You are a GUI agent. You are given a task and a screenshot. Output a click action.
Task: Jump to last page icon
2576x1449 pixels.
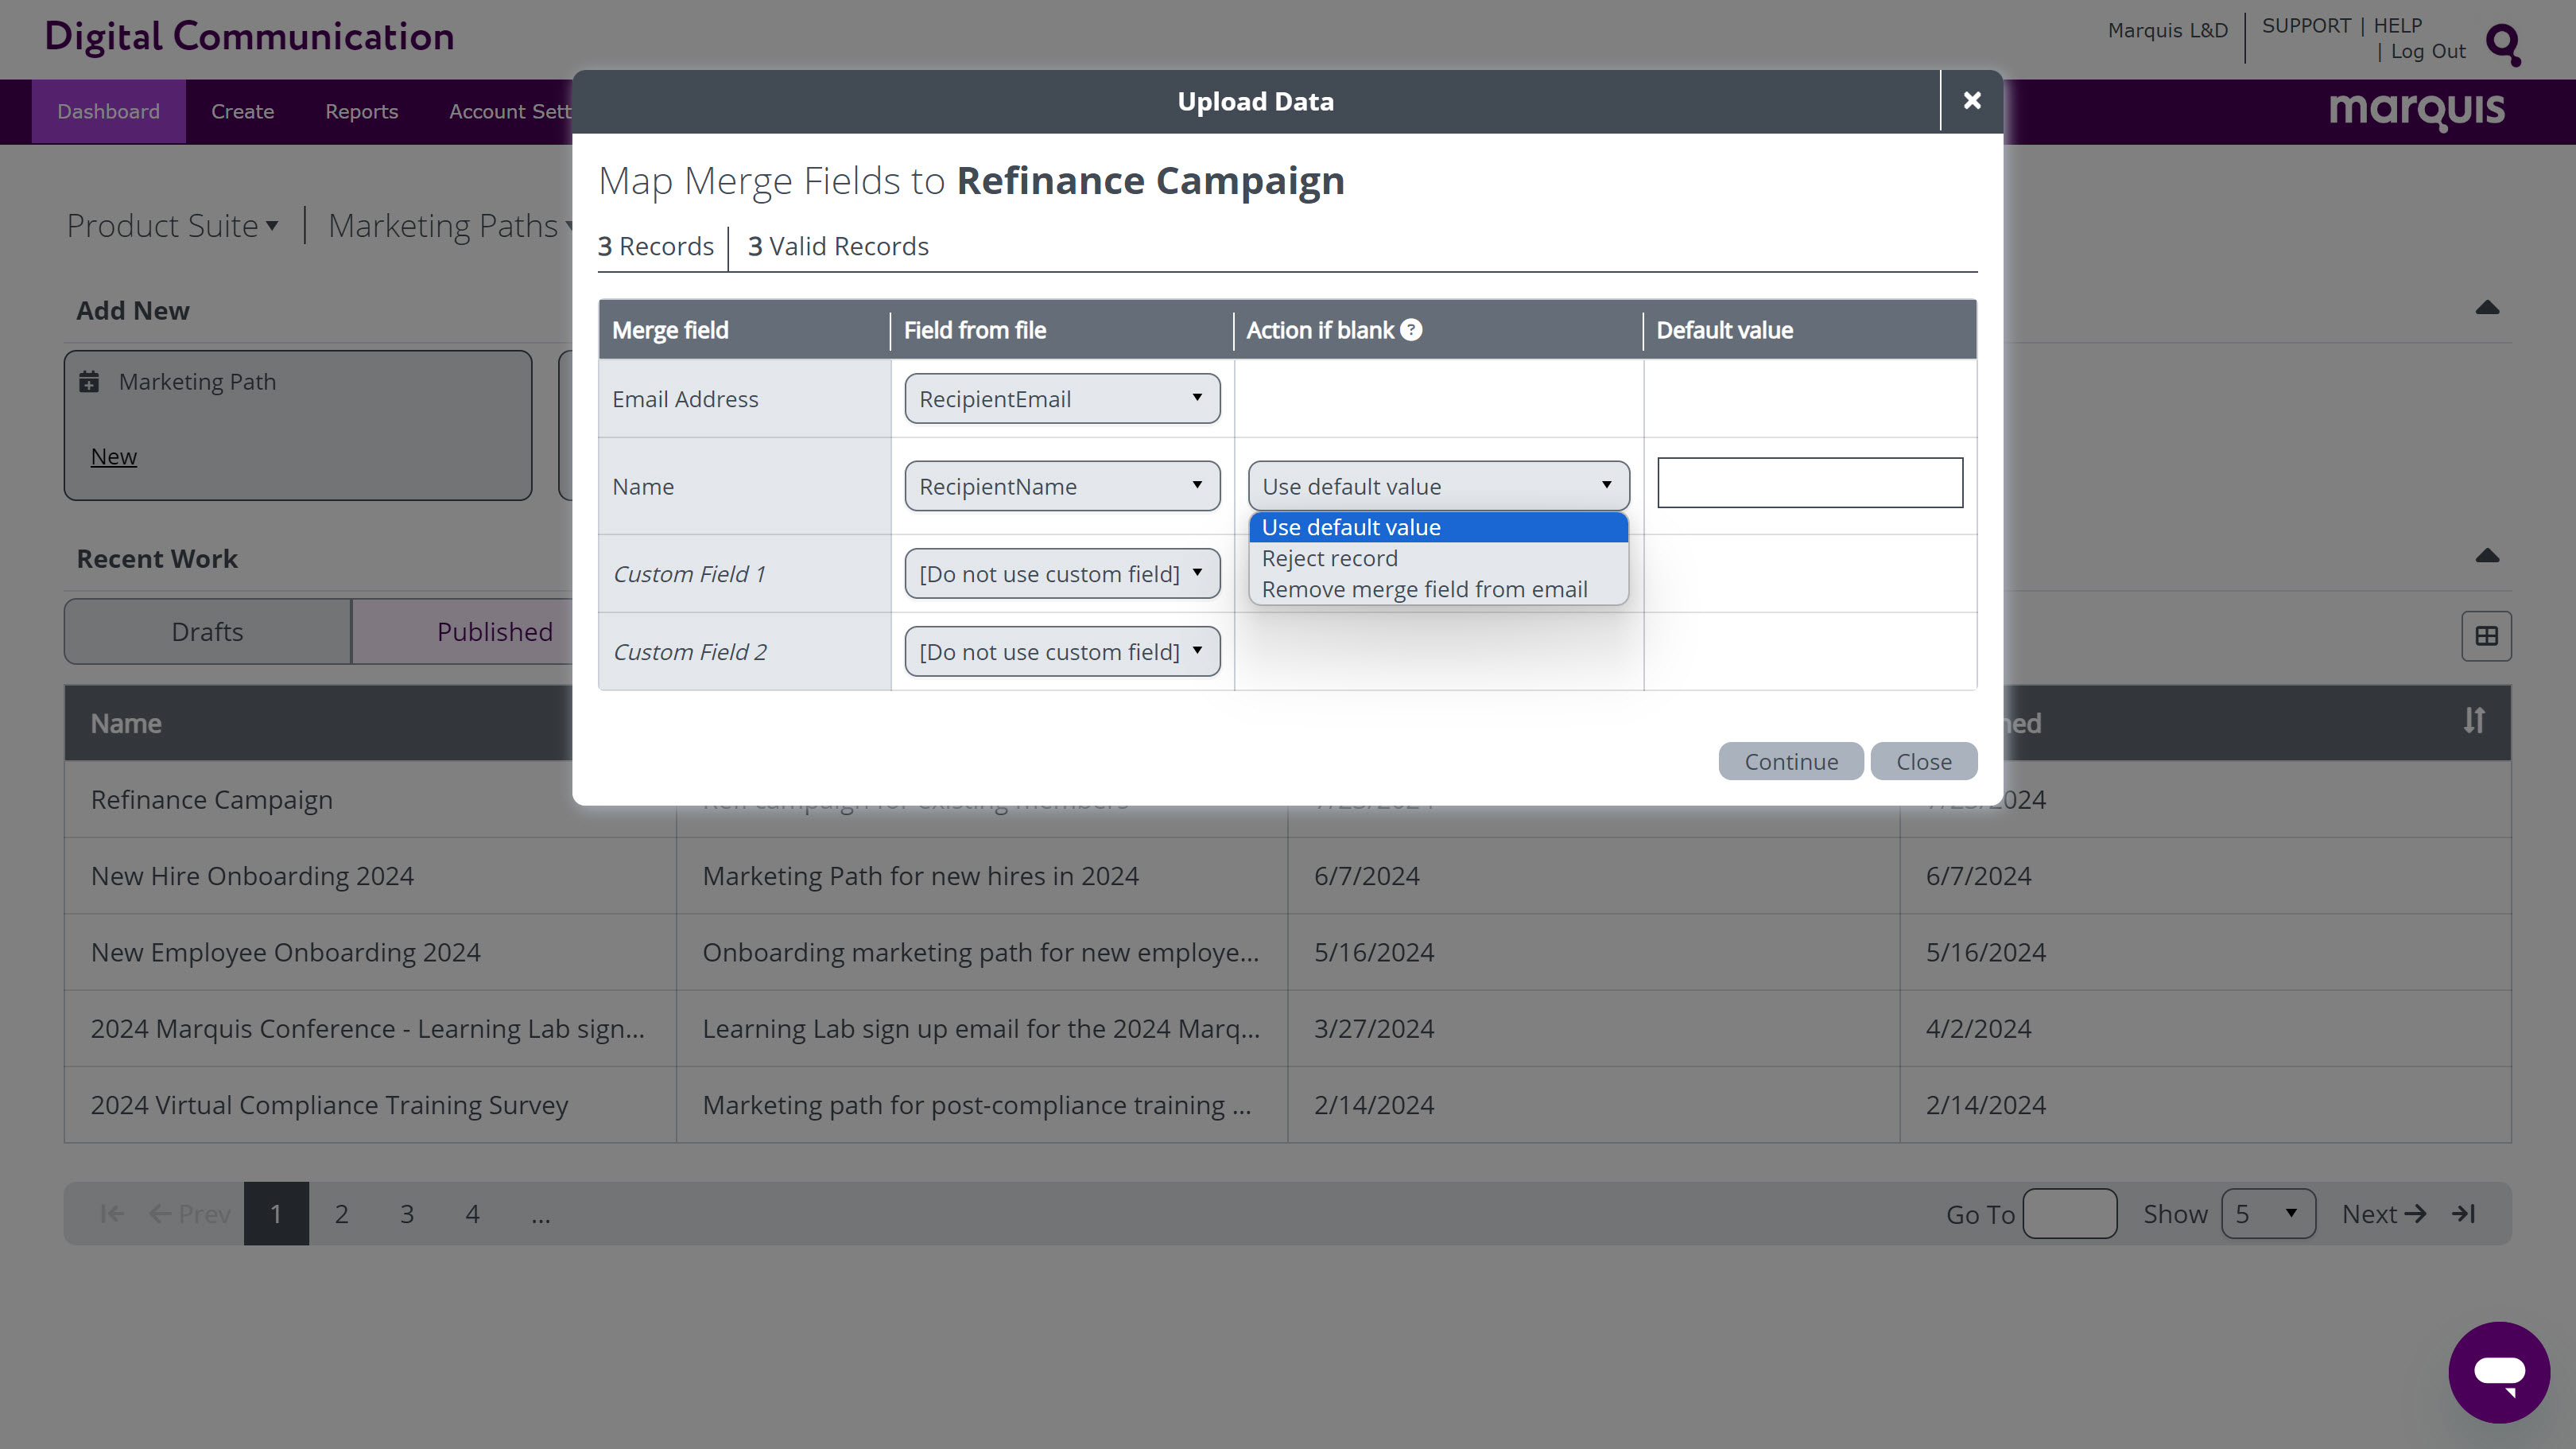2464,1214
